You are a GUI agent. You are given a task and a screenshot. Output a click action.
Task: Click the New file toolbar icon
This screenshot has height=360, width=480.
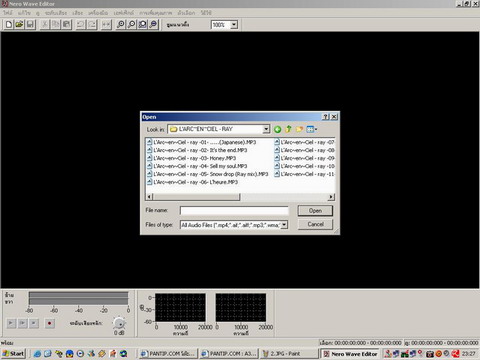9,24
